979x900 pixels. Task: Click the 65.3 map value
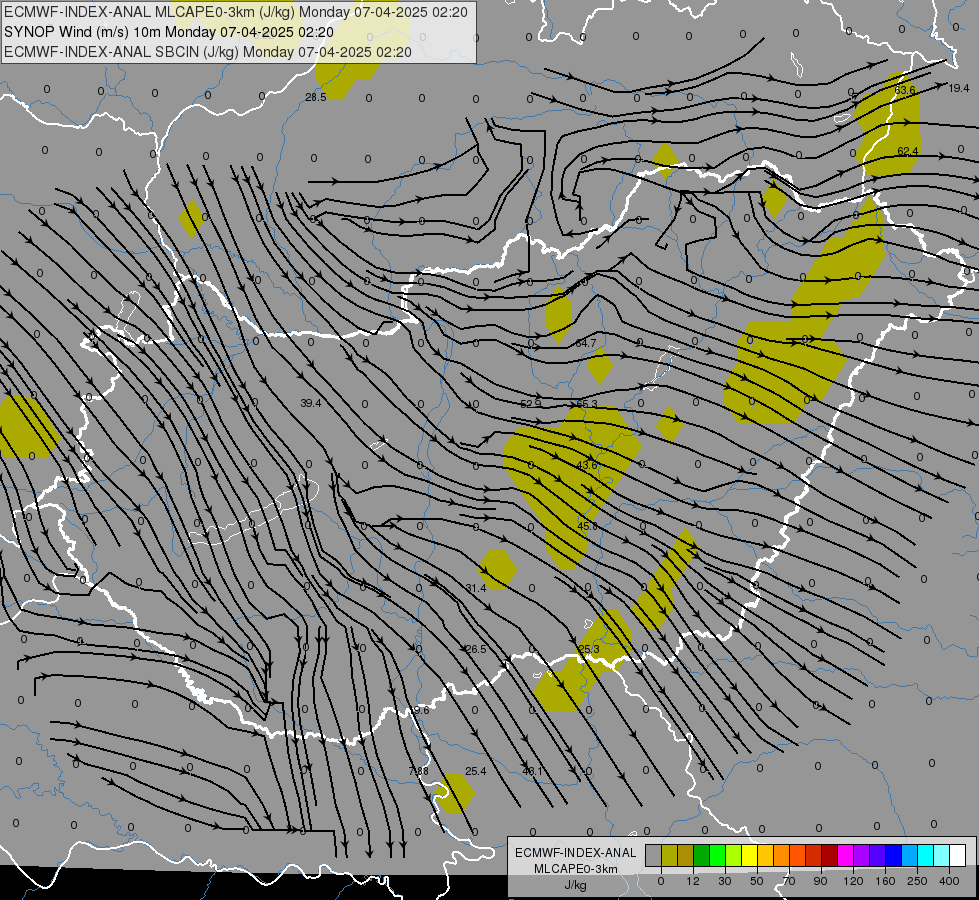click(x=587, y=403)
